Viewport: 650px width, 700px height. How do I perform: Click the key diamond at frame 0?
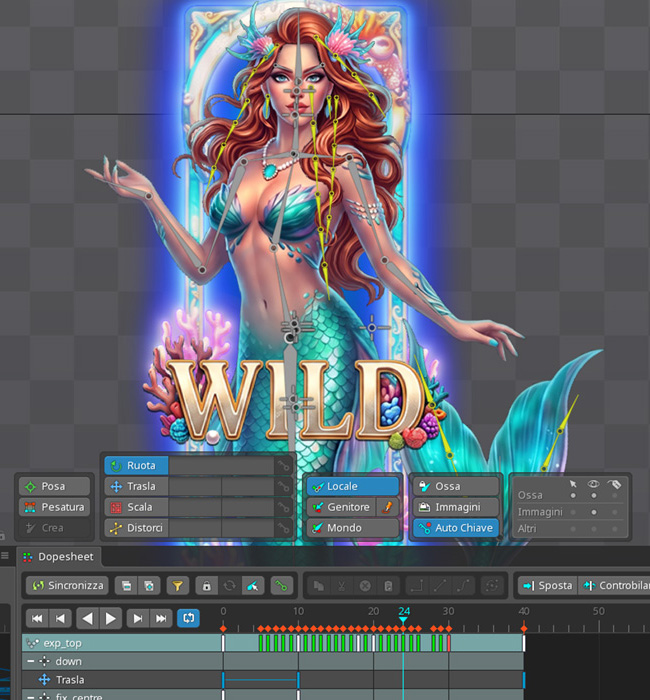[x=223, y=629]
